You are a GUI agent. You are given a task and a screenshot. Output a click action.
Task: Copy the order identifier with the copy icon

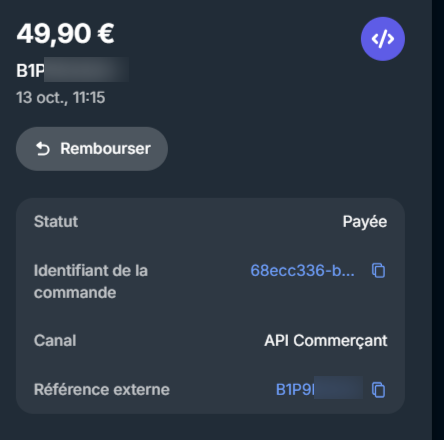pos(378,270)
